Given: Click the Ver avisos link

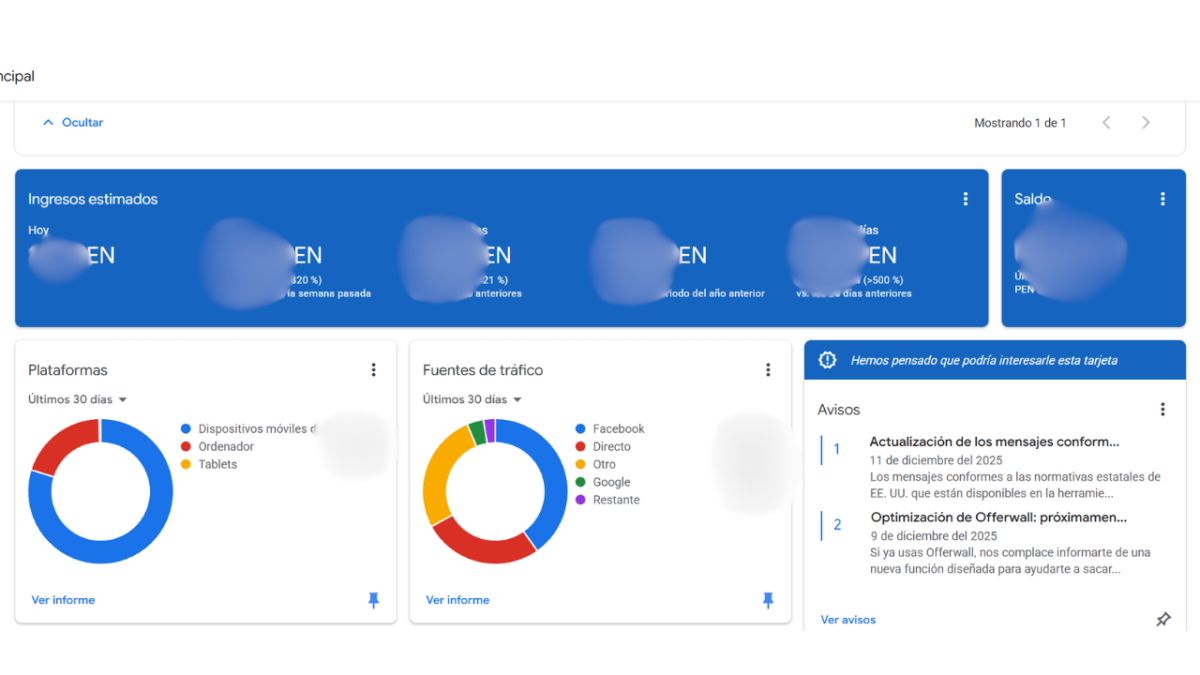Looking at the screenshot, I should pyautogui.click(x=848, y=620).
